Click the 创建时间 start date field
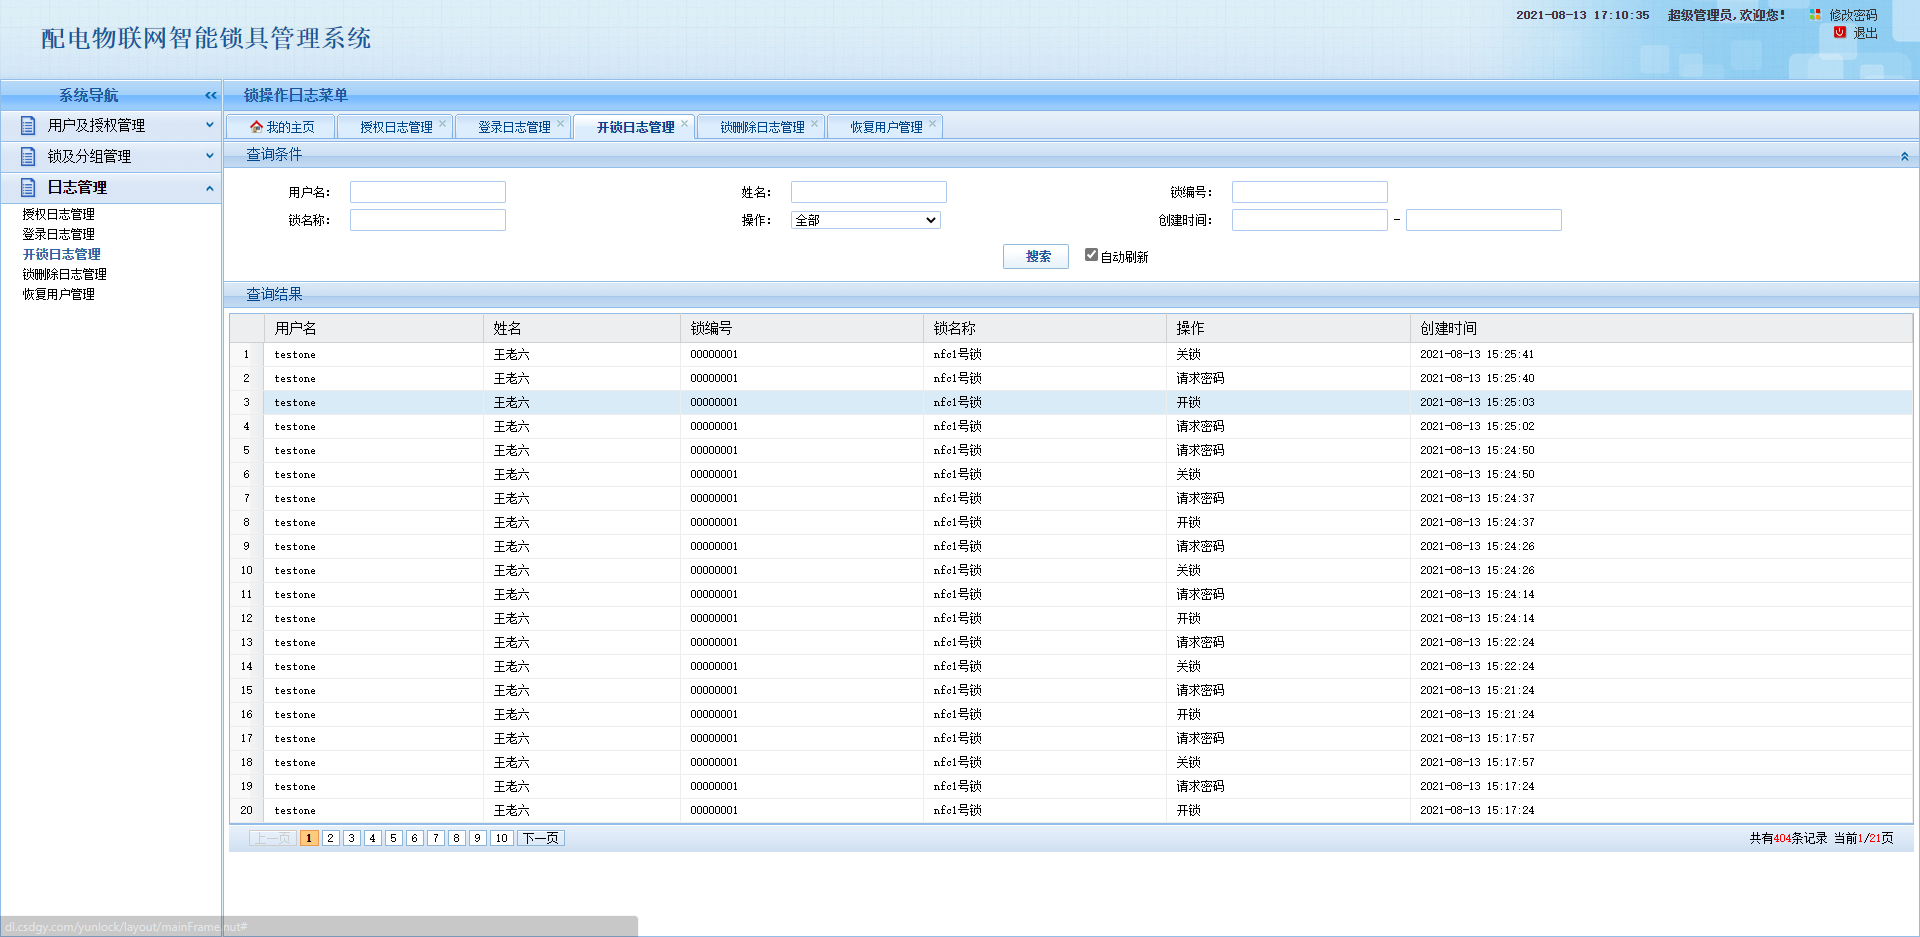The height and width of the screenshot is (937, 1920). click(1310, 220)
